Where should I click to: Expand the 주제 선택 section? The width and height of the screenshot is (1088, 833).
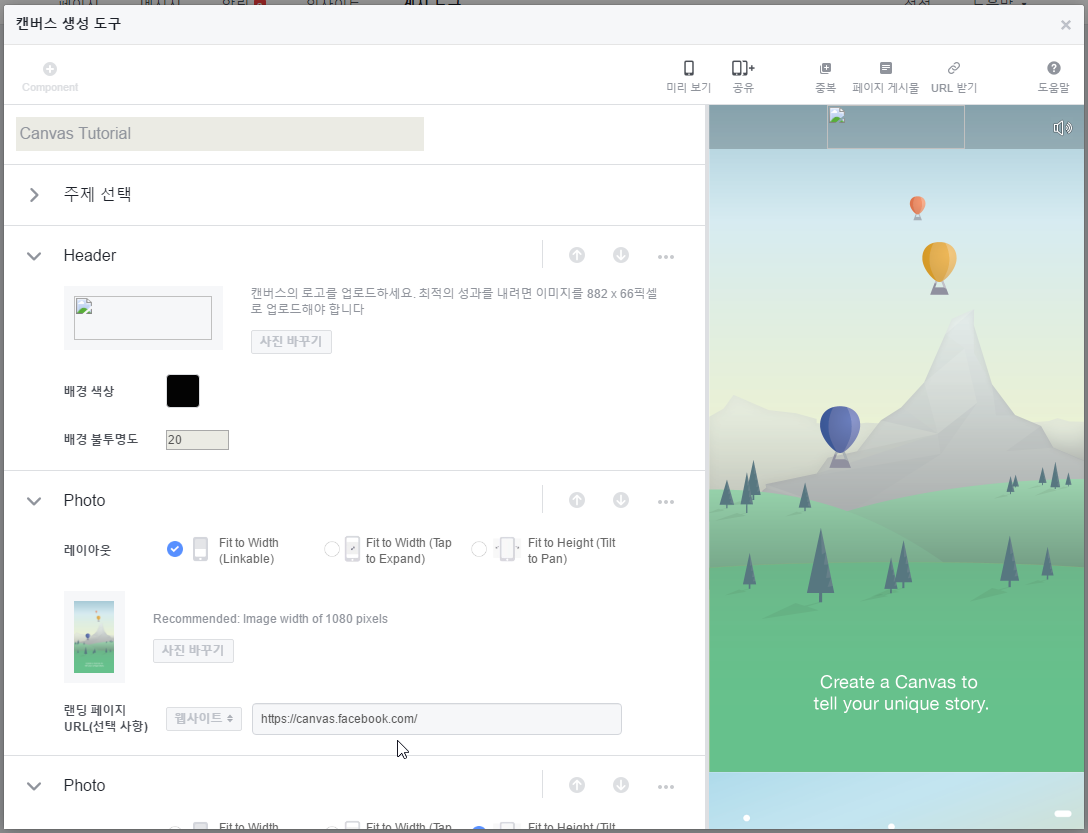pyautogui.click(x=33, y=195)
